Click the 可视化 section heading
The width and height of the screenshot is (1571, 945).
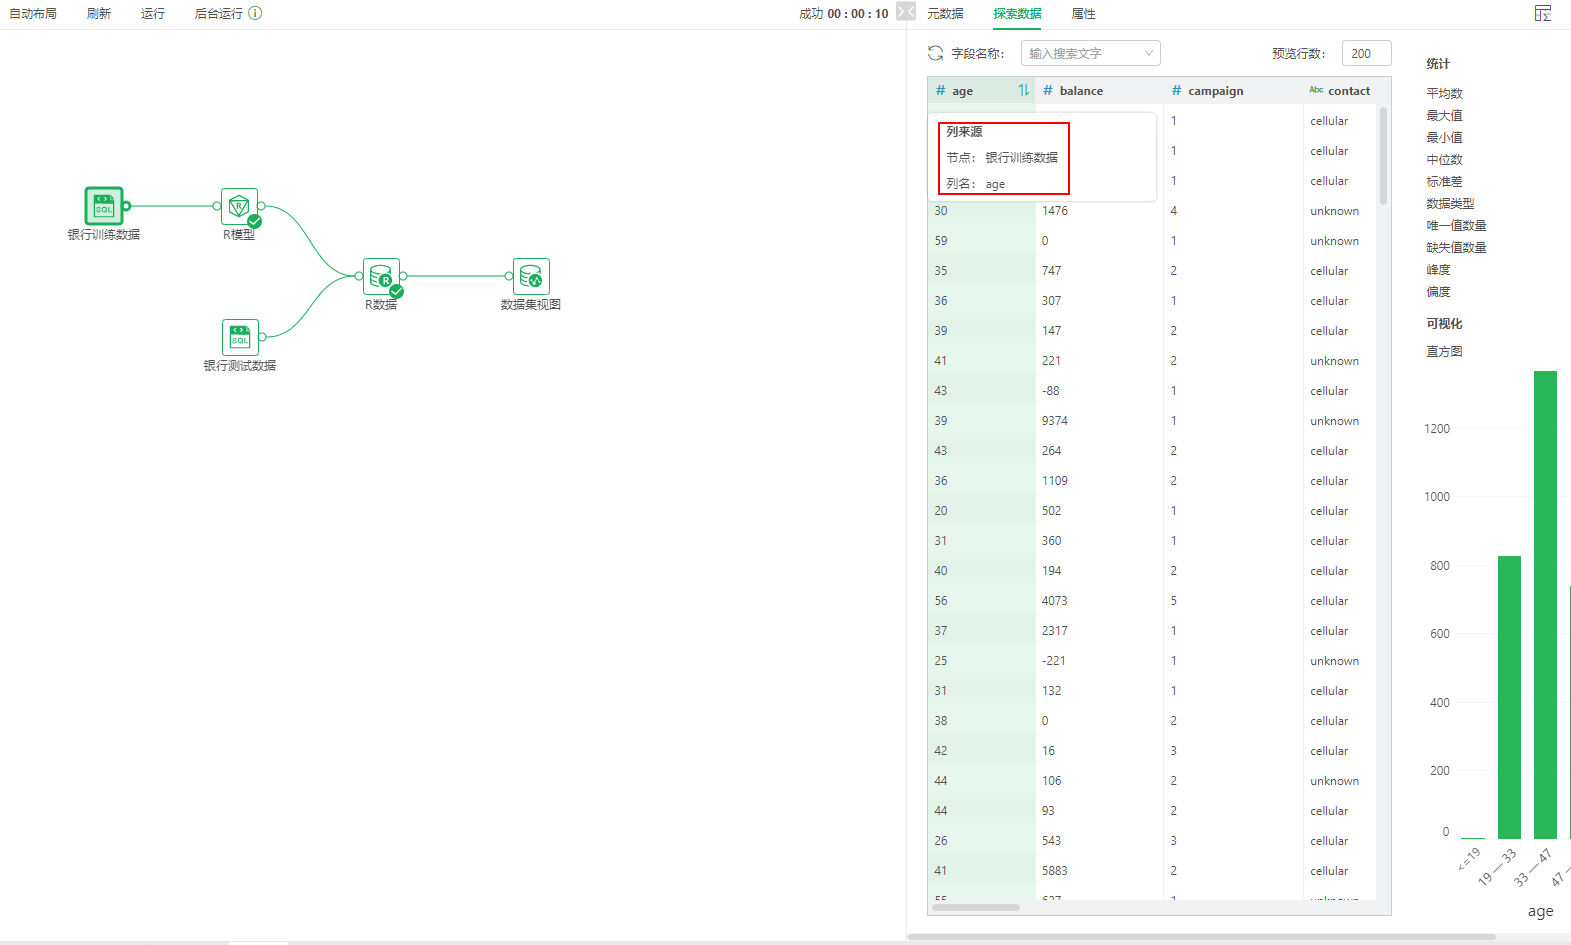tap(1444, 323)
